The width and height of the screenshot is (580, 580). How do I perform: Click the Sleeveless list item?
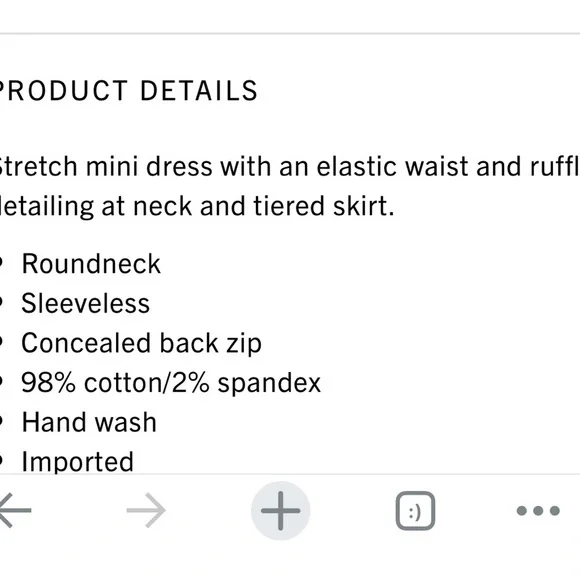coord(85,304)
